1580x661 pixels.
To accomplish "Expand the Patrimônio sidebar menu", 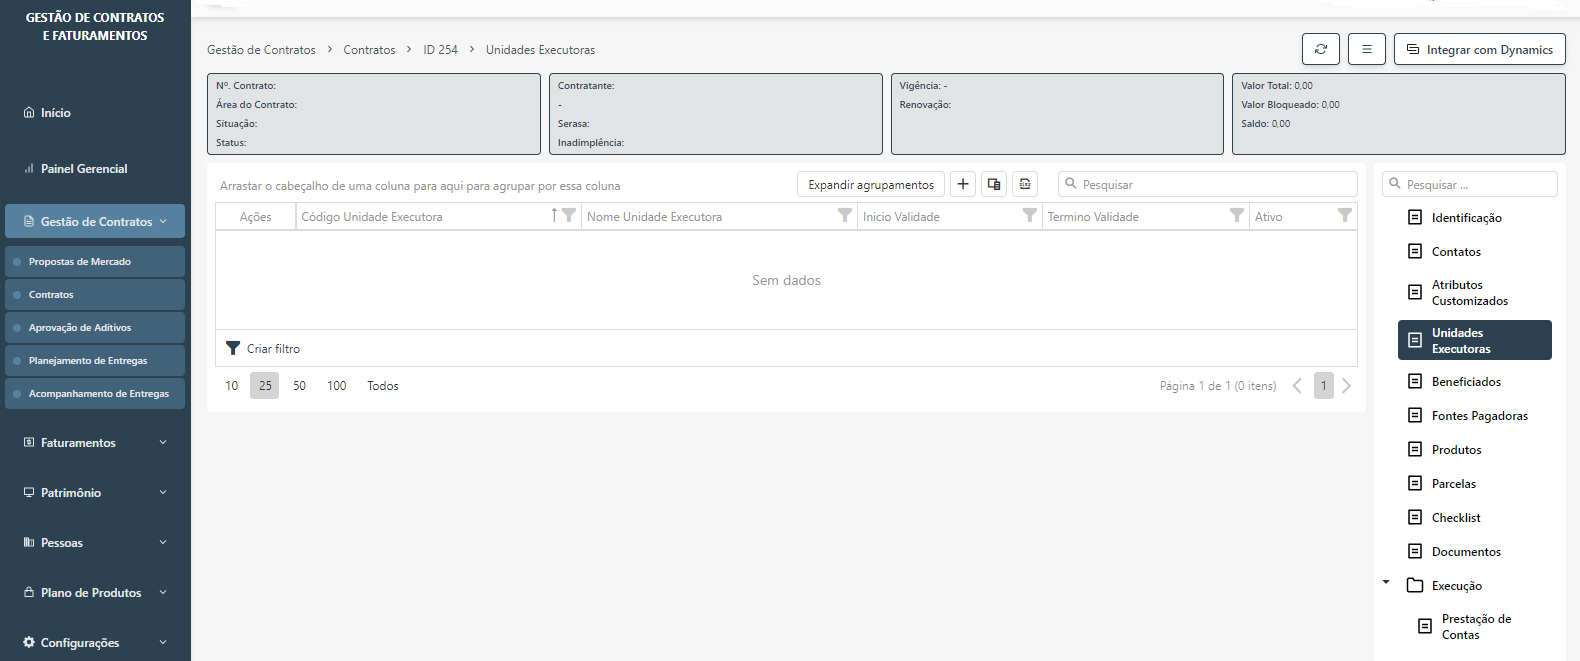I will (x=95, y=493).
